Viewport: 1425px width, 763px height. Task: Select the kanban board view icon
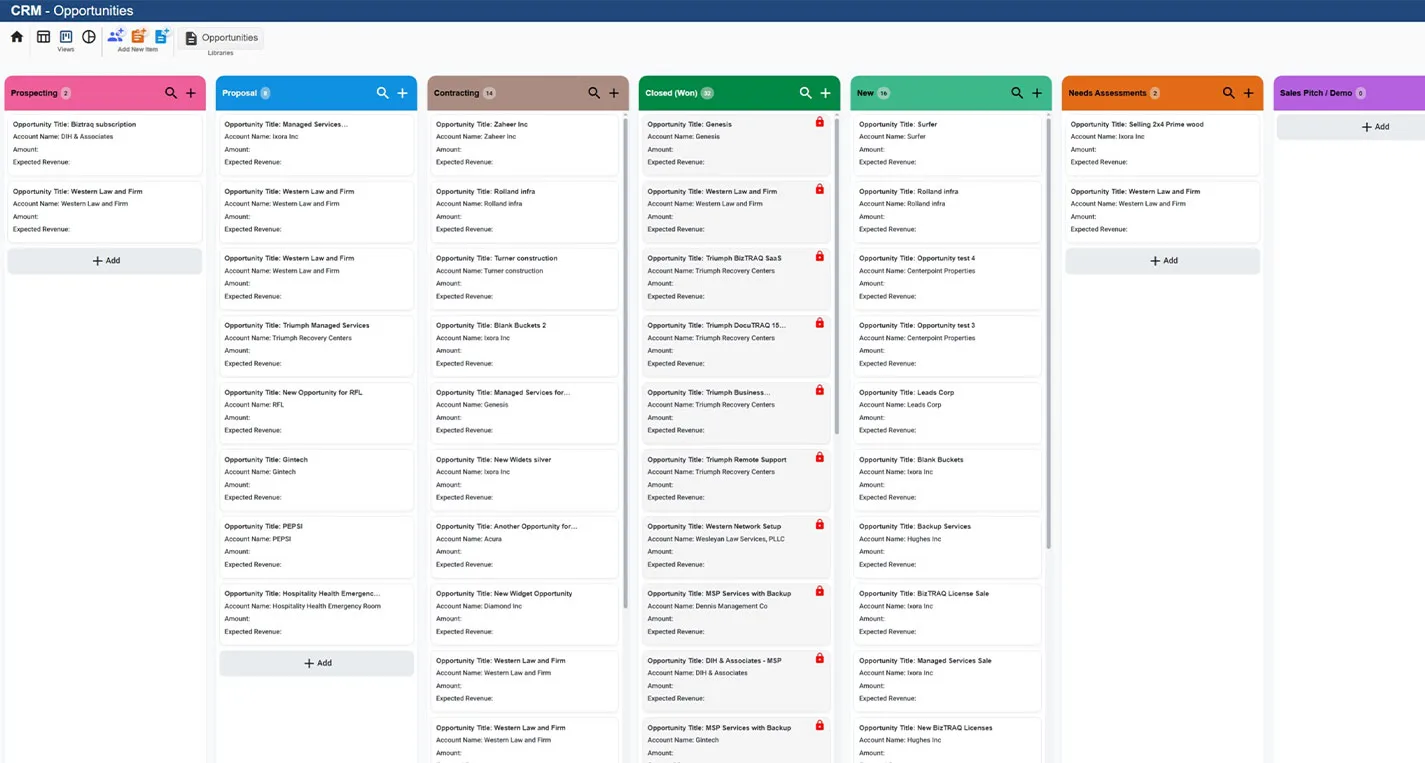coord(66,37)
